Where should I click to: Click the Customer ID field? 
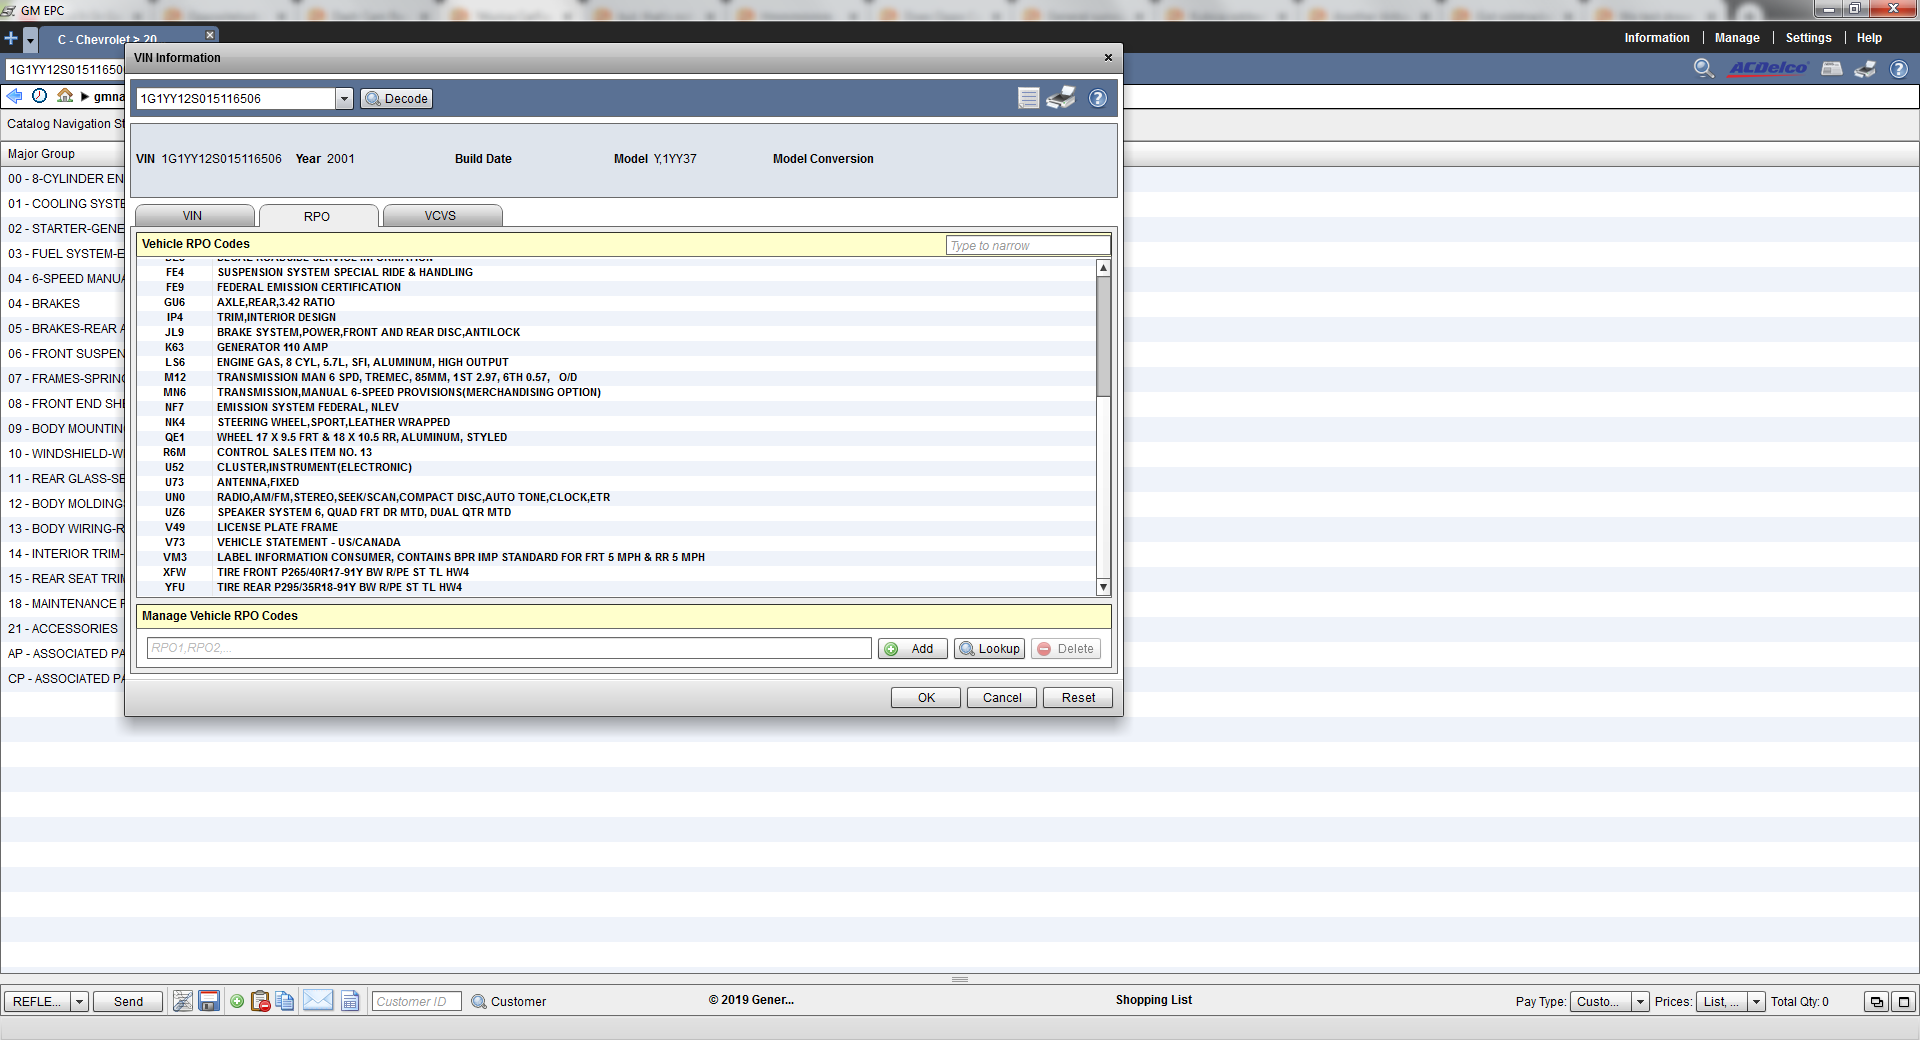point(416,1001)
